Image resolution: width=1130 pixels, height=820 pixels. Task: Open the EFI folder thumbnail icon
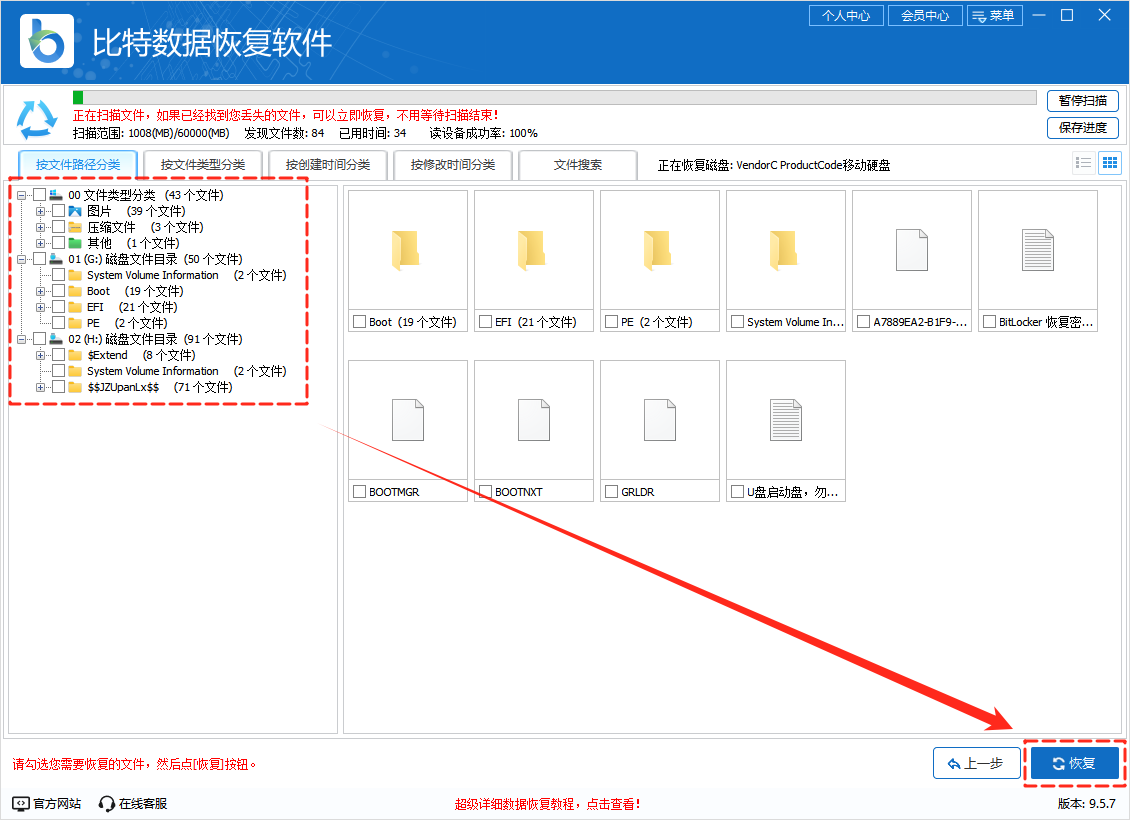coord(533,250)
